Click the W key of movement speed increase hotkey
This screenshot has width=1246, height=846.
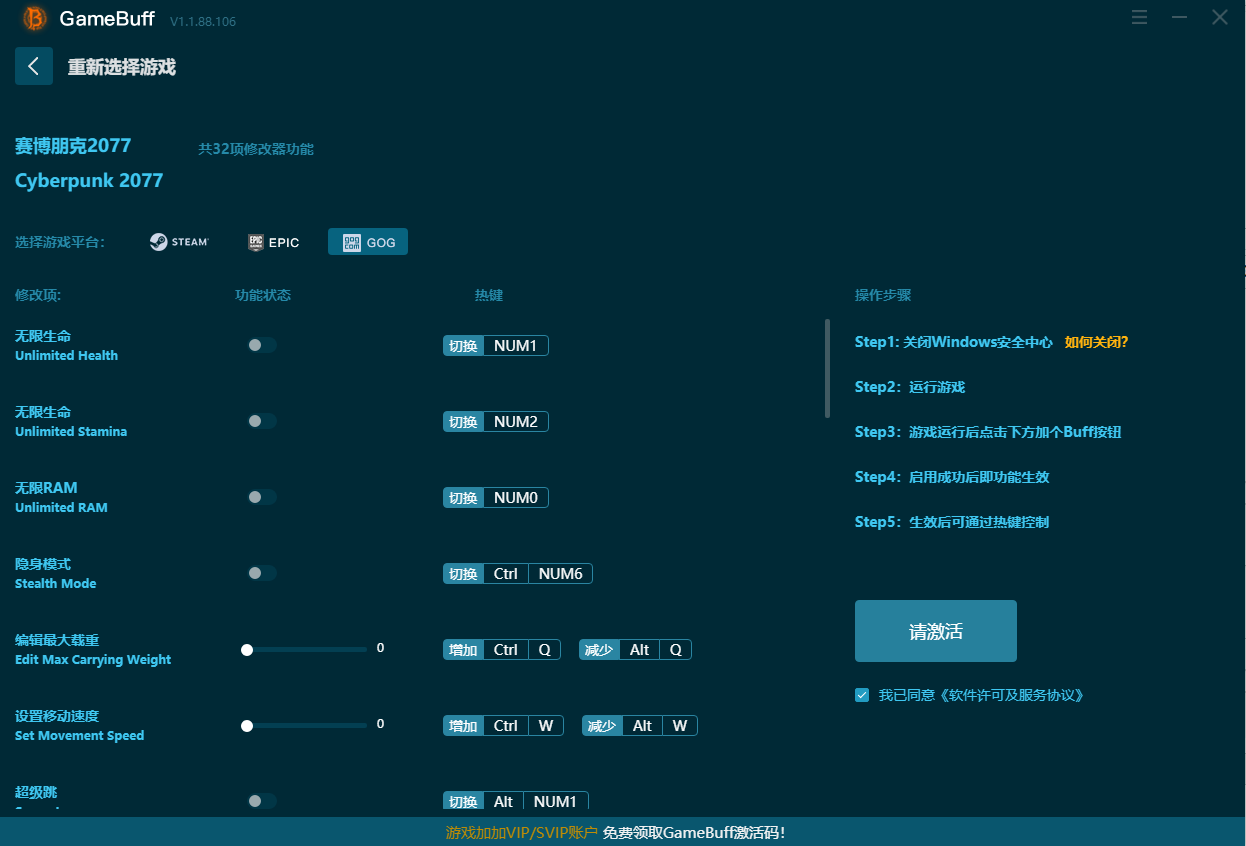coord(546,726)
